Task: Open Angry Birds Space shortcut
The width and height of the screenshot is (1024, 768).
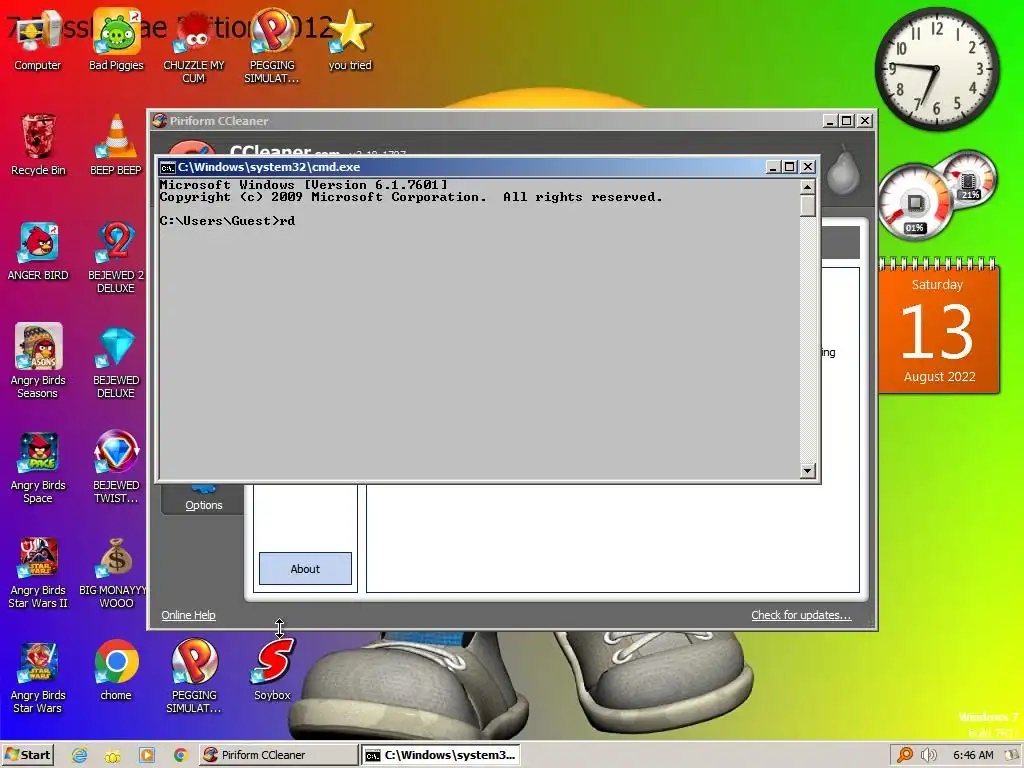Action: [x=38, y=467]
